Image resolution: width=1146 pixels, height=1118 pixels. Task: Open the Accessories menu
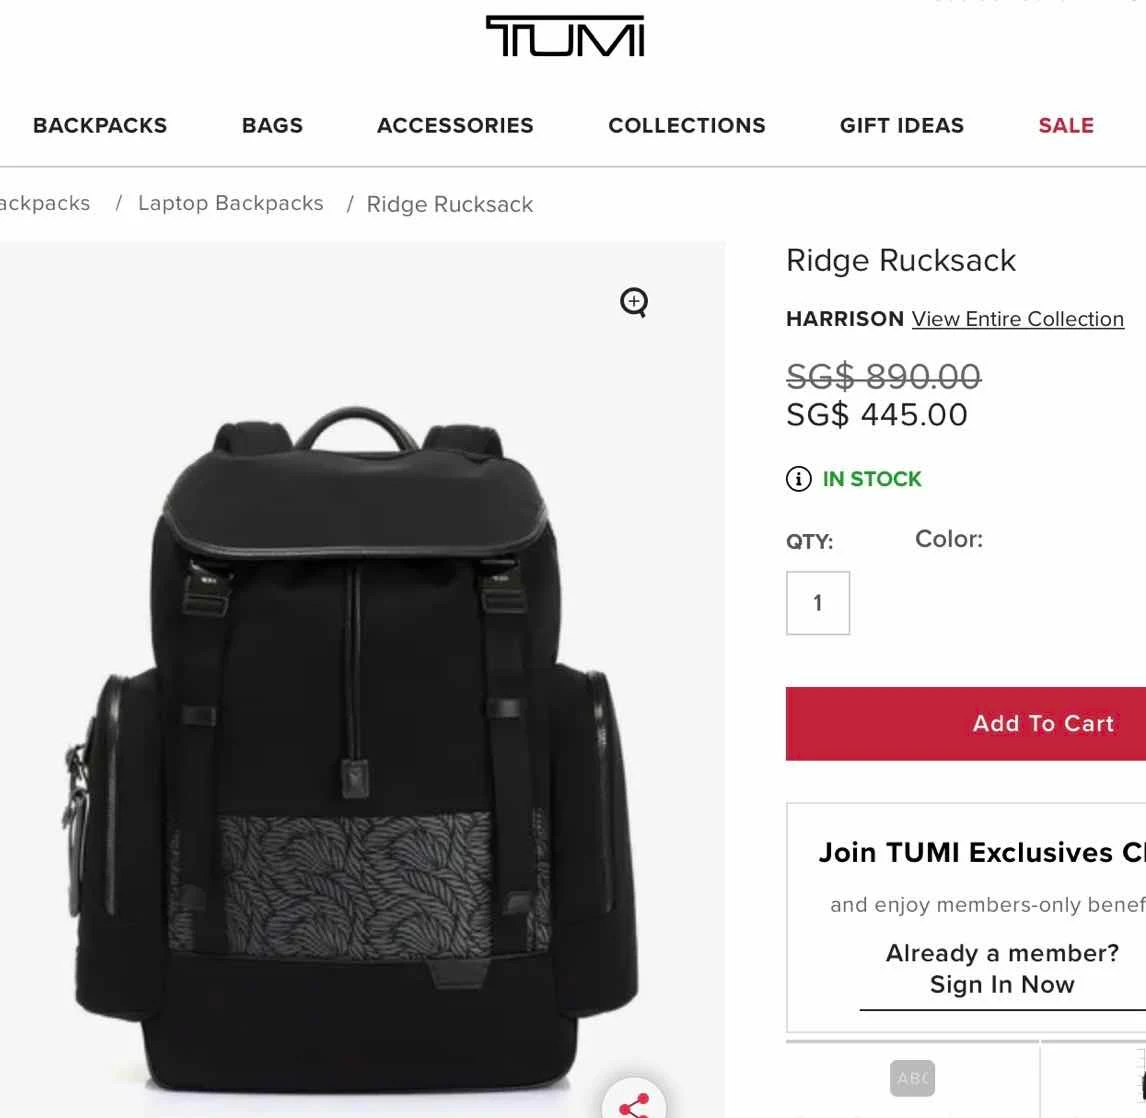pos(455,126)
